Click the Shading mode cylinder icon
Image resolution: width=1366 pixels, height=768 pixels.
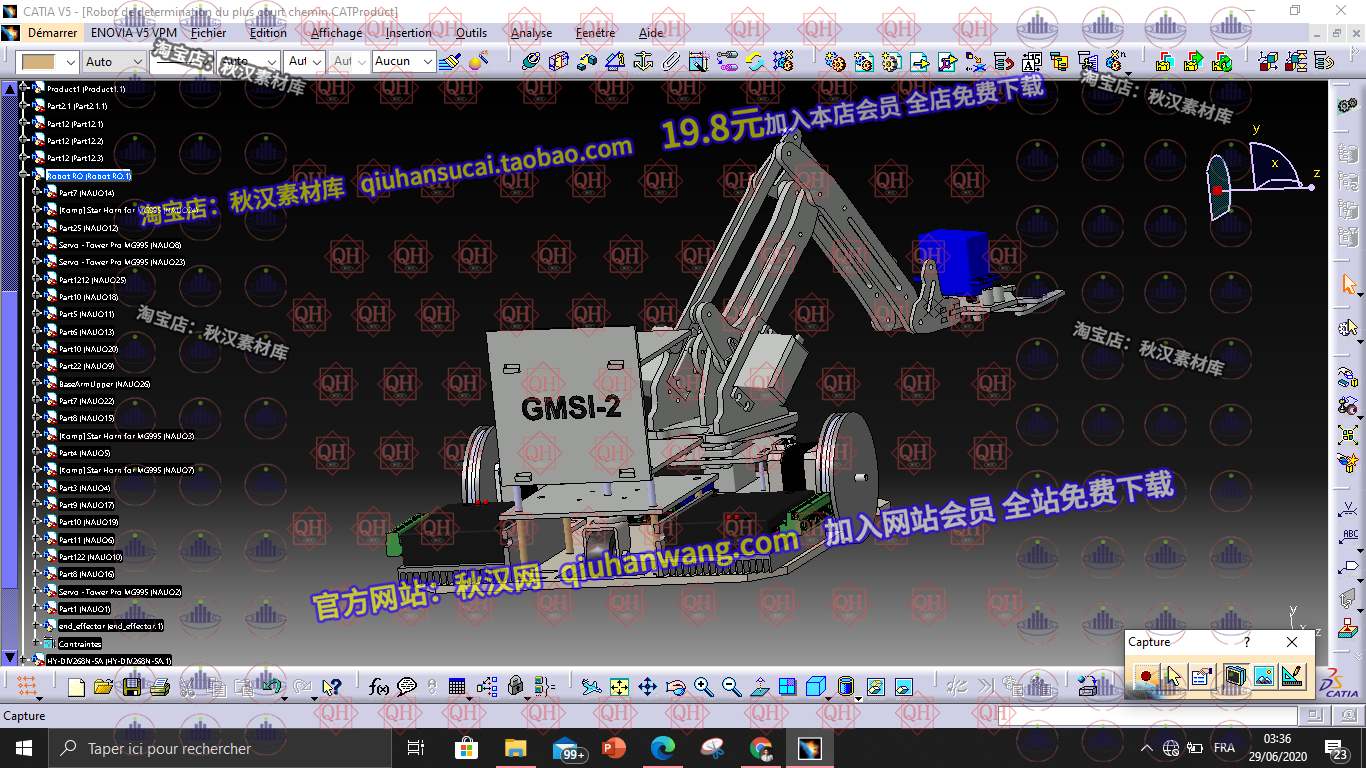[x=845, y=687]
